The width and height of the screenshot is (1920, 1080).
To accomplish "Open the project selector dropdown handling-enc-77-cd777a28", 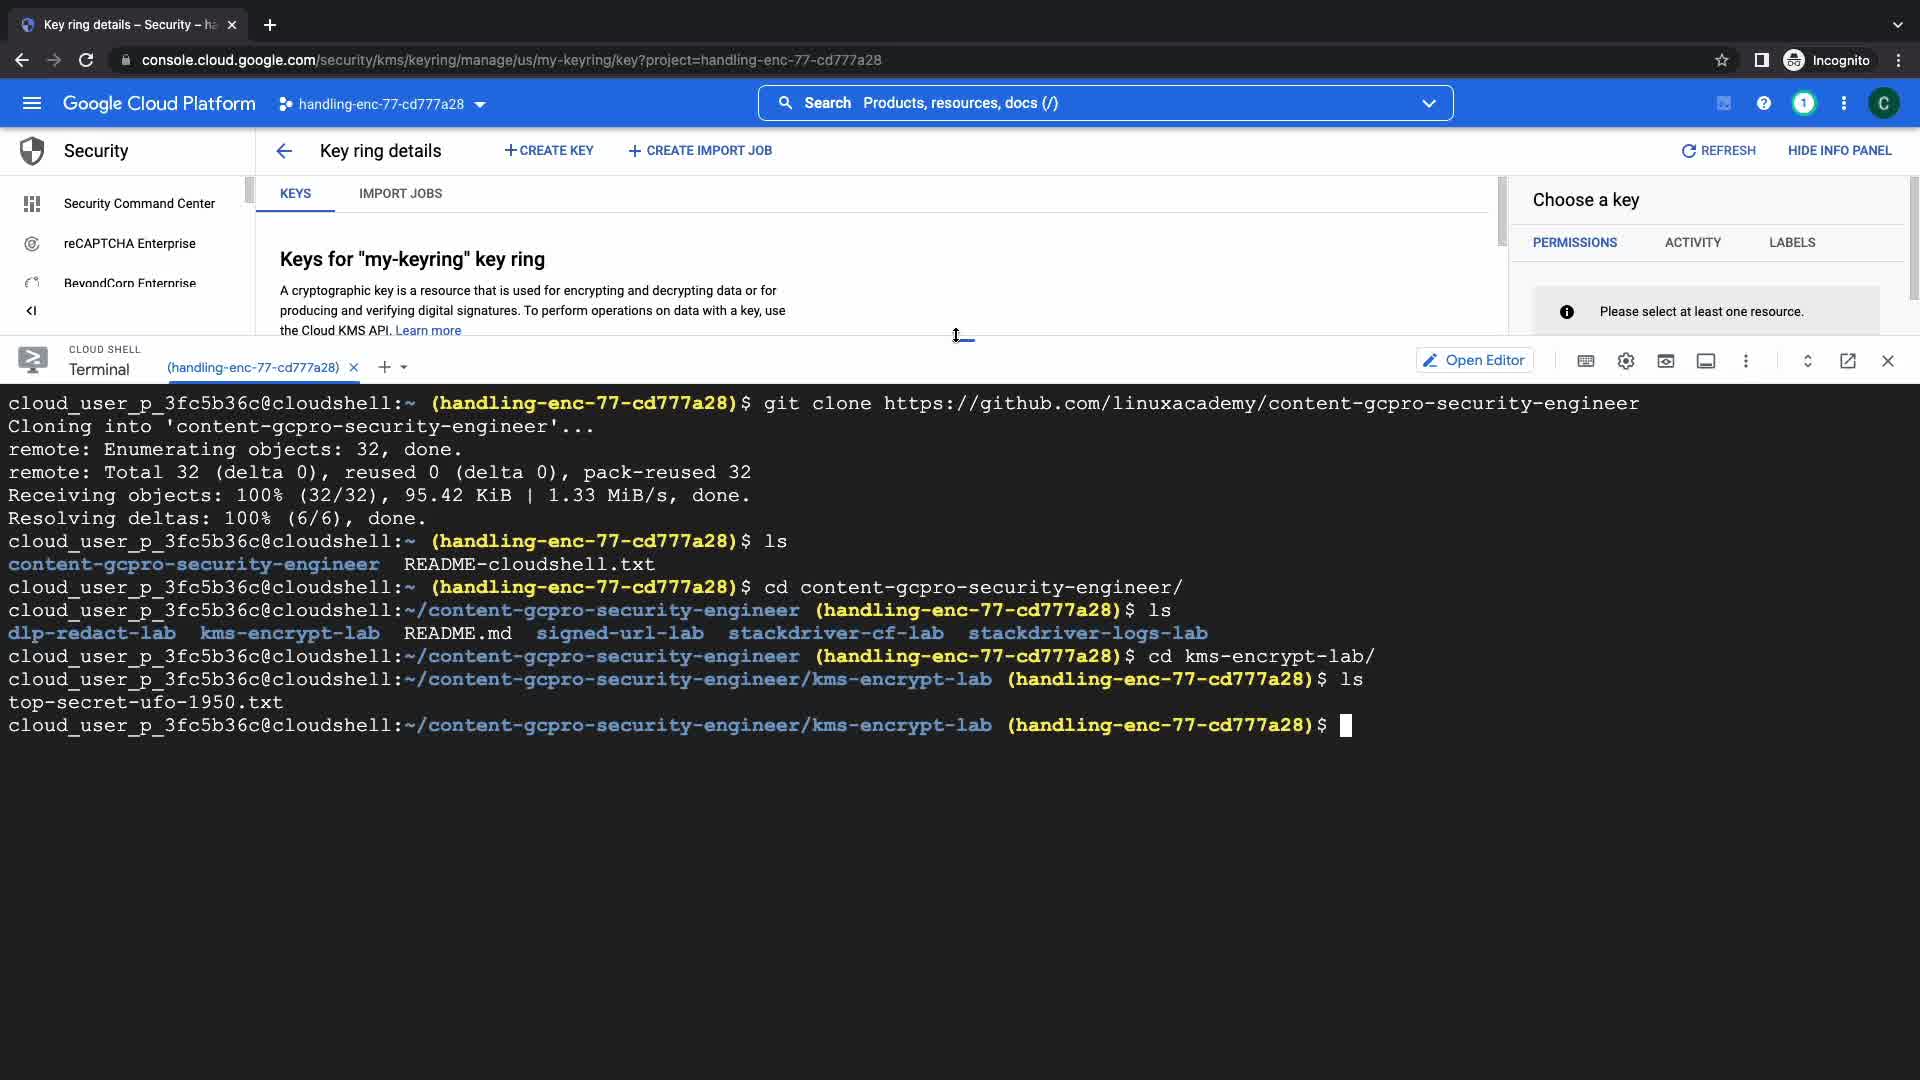I will click(382, 104).
